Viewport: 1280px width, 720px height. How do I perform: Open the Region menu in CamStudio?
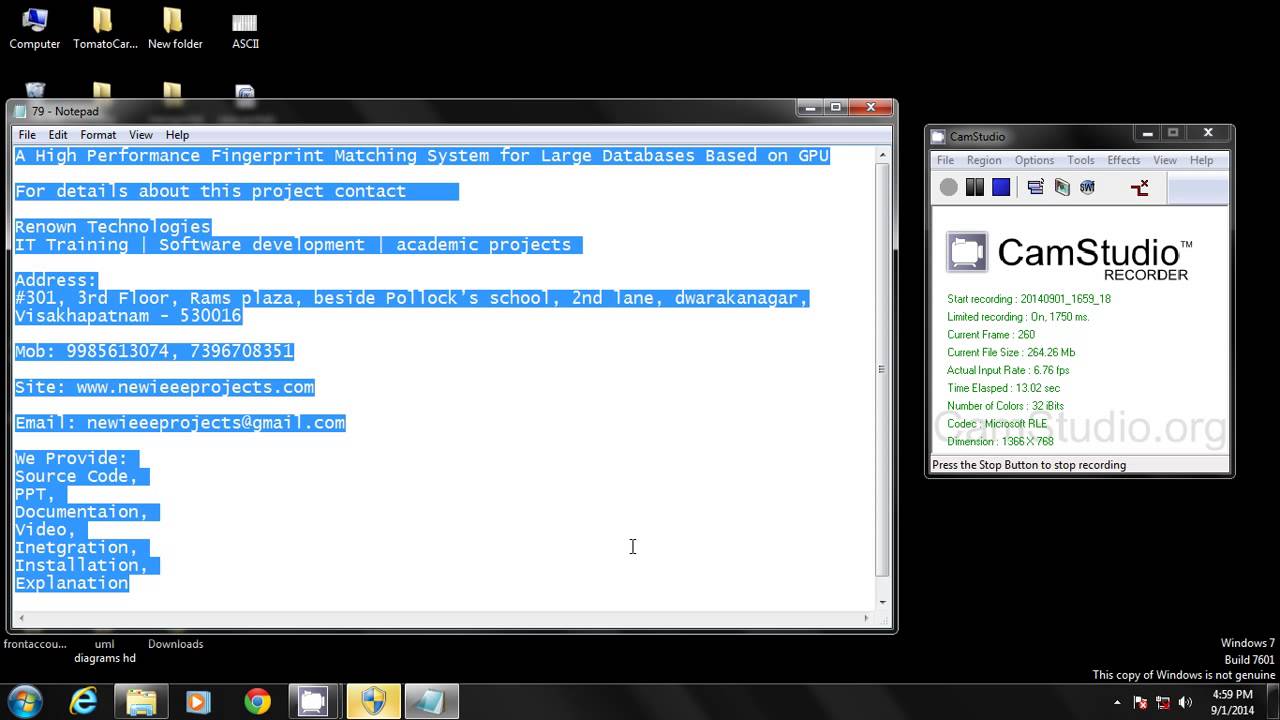point(984,160)
